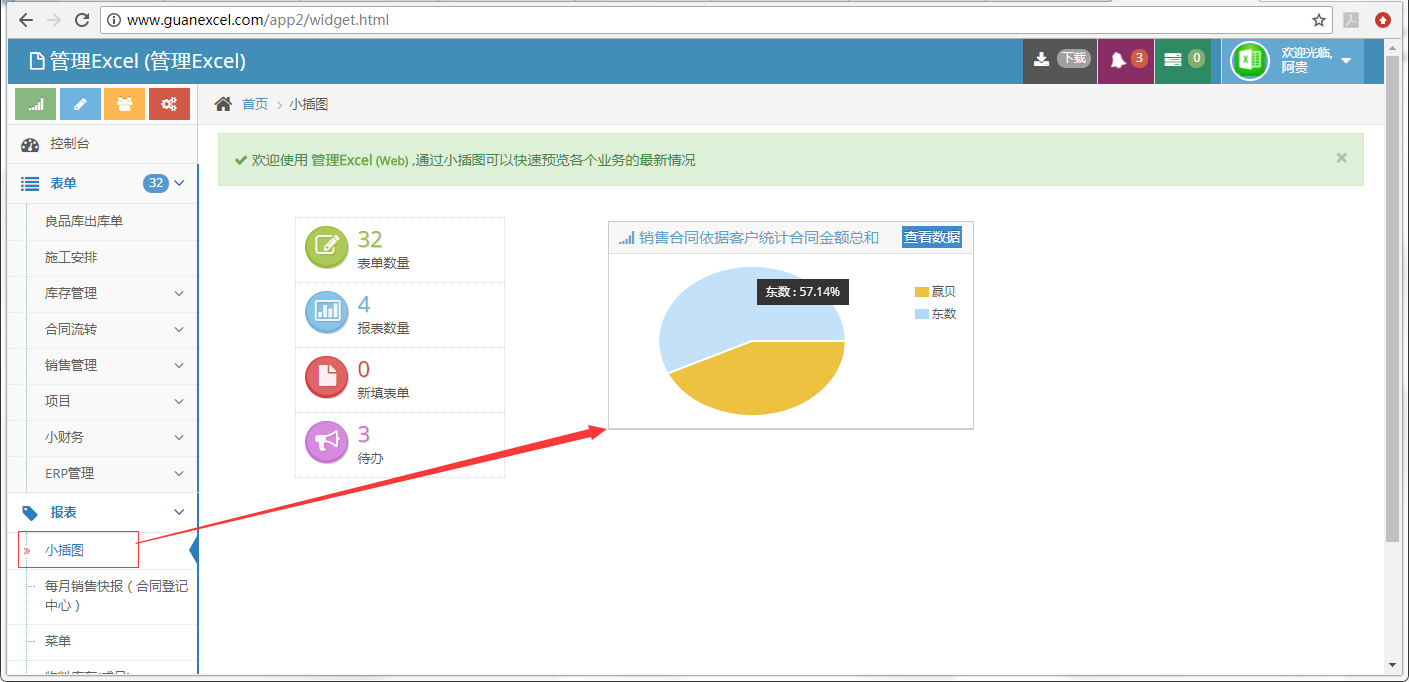Click the 表单数量 label
The width and height of the screenshot is (1409, 682).
(x=383, y=263)
